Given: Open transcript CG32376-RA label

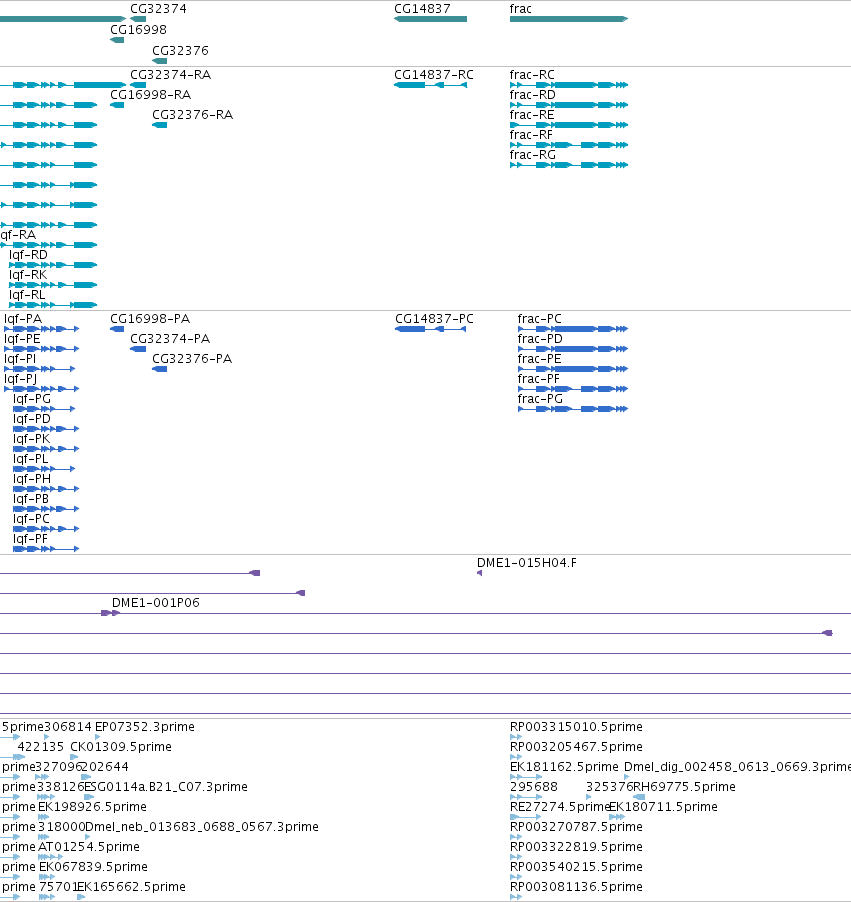Looking at the screenshot, I should pos(192,114).
